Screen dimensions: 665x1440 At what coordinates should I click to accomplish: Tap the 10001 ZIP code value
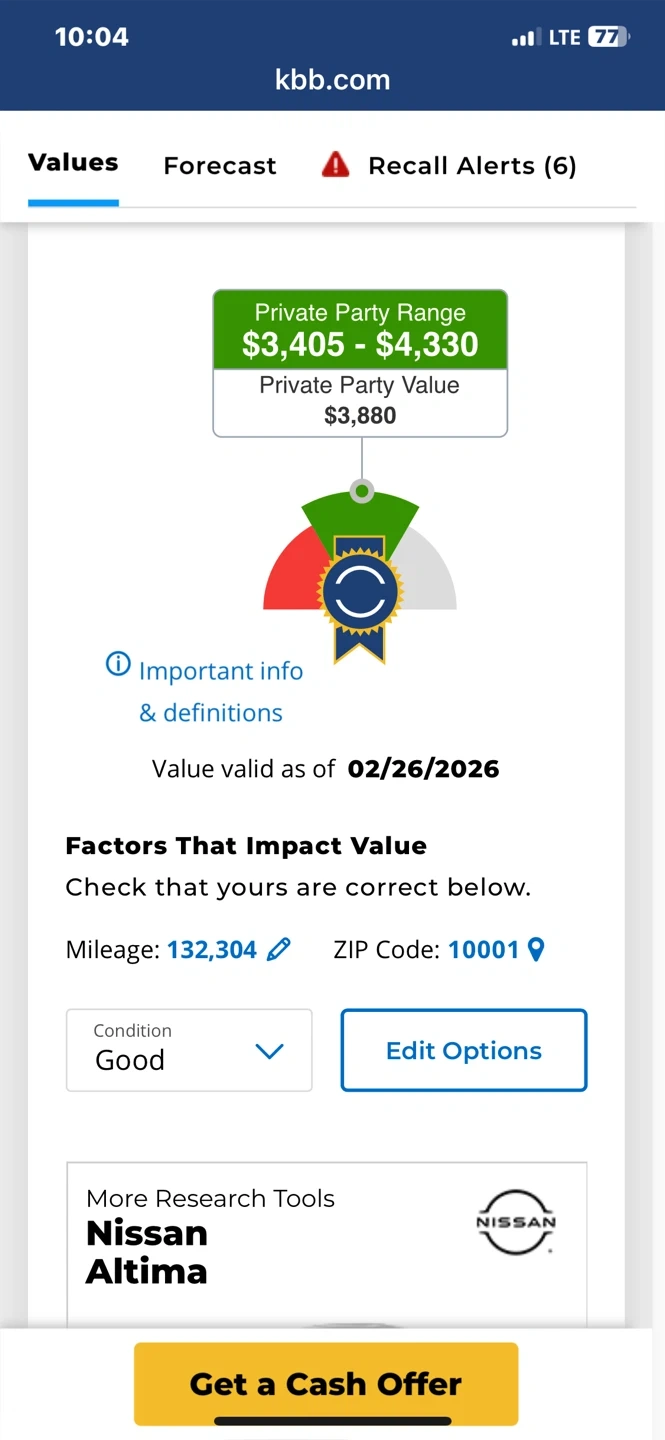click(483, 950)
